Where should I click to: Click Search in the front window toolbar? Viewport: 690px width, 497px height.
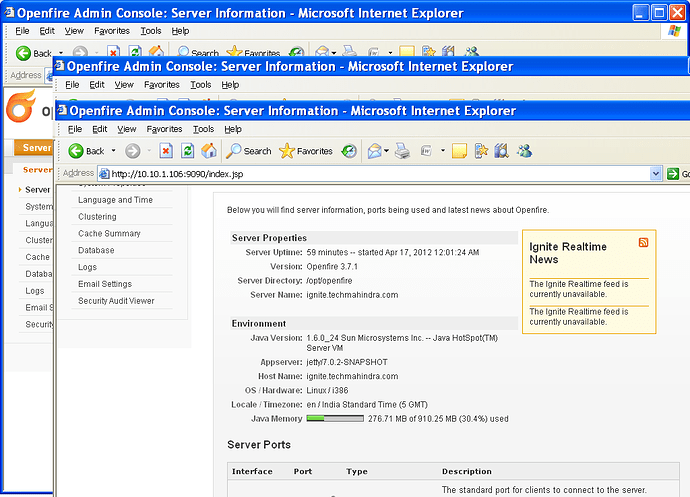pos(249,151)
